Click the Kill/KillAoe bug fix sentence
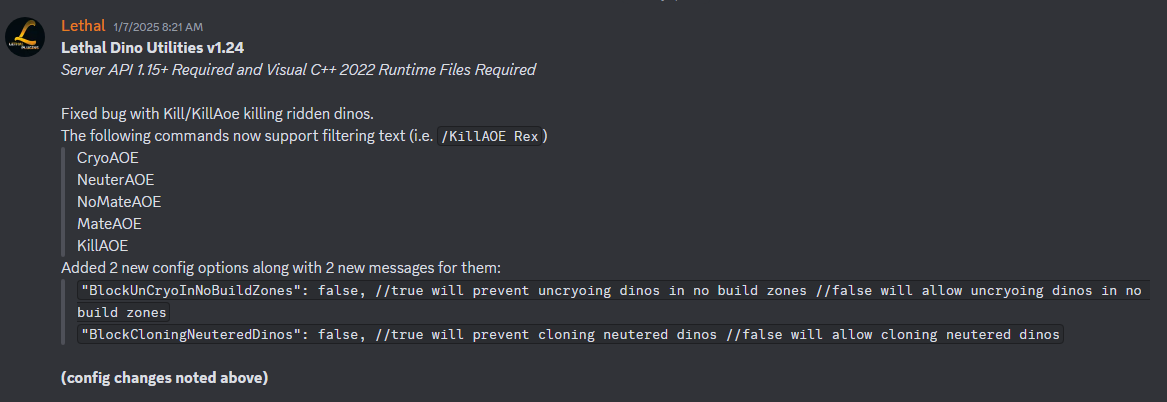This screenshot has height=402, width=1167. pyautogui.click(x=217, y=113)
